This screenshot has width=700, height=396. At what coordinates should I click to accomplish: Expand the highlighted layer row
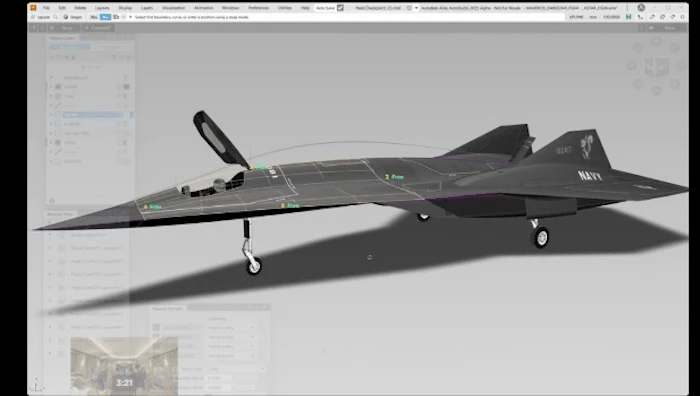(x=51, y=115)
